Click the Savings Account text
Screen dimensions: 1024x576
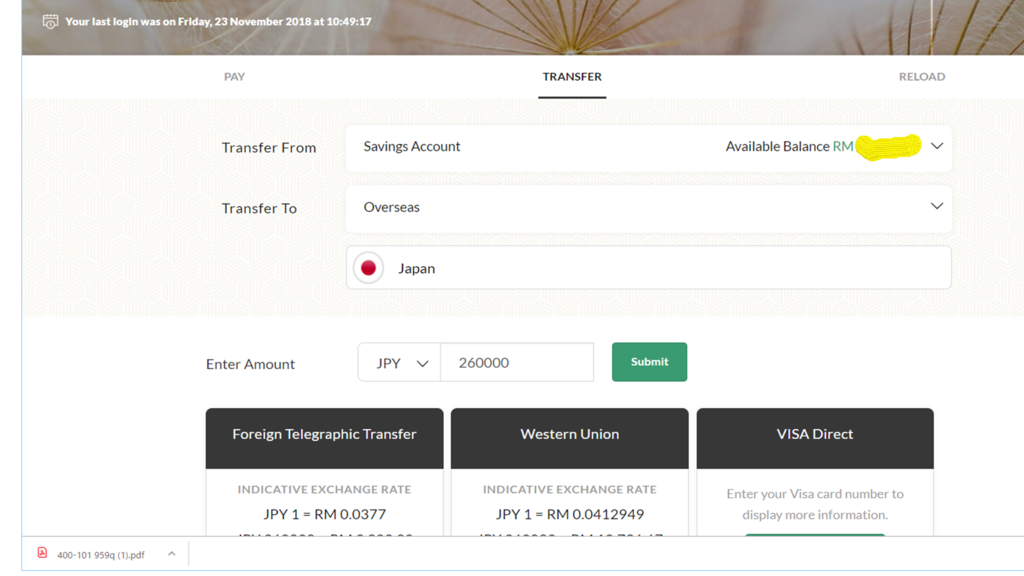pyautogui.click(x=411, y=146)
